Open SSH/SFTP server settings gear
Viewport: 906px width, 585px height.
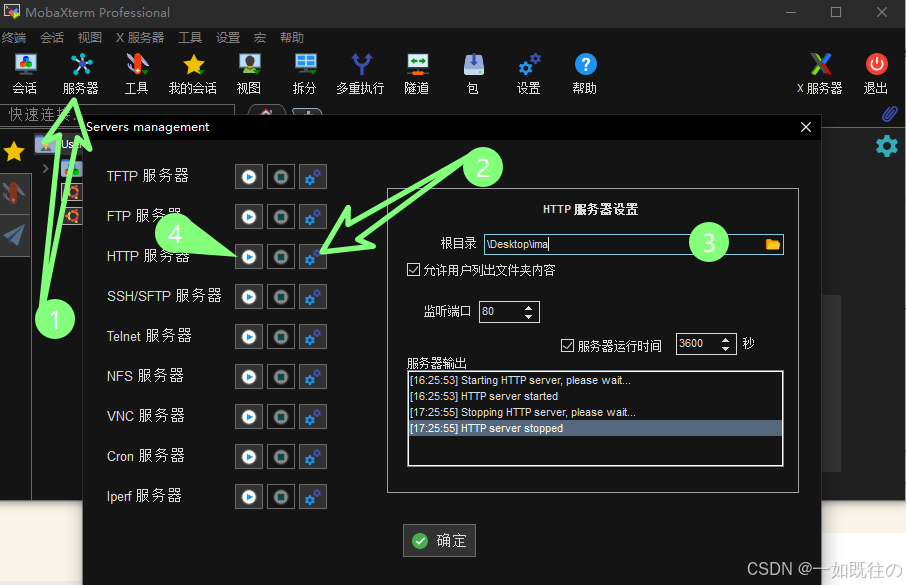click(x=313, y=297)
